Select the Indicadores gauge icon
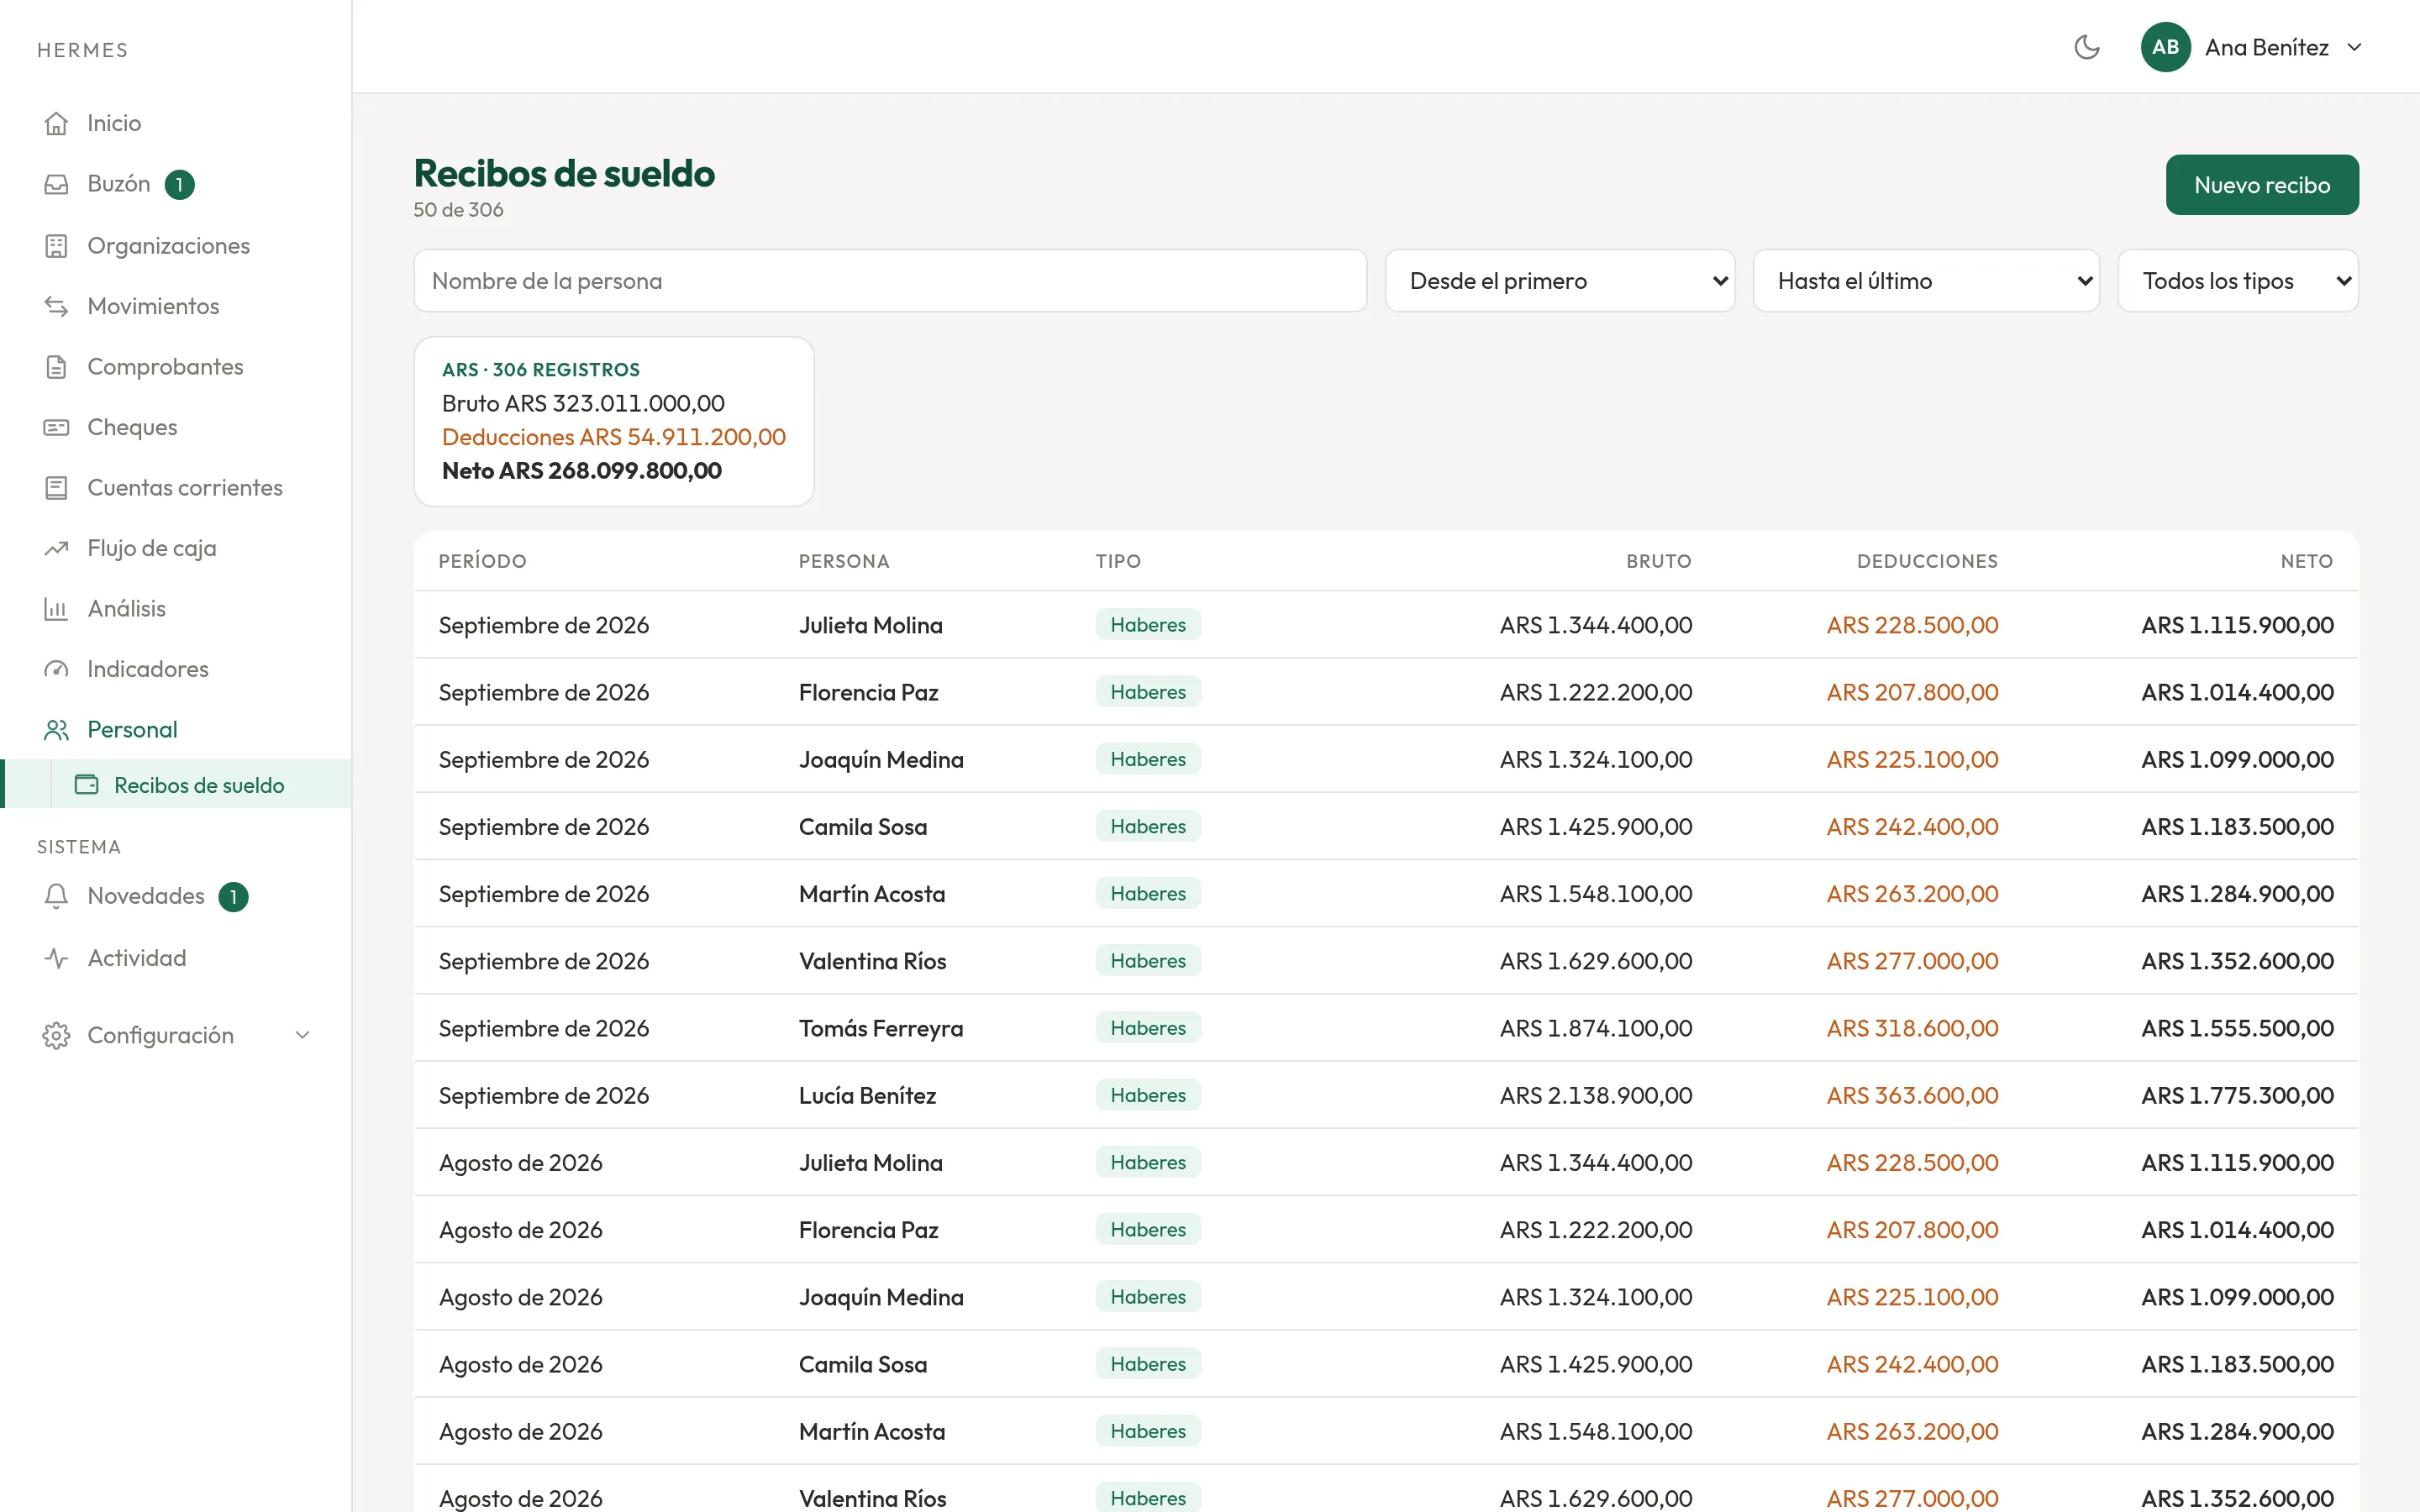2420x1512 pixels. (56, 669)
